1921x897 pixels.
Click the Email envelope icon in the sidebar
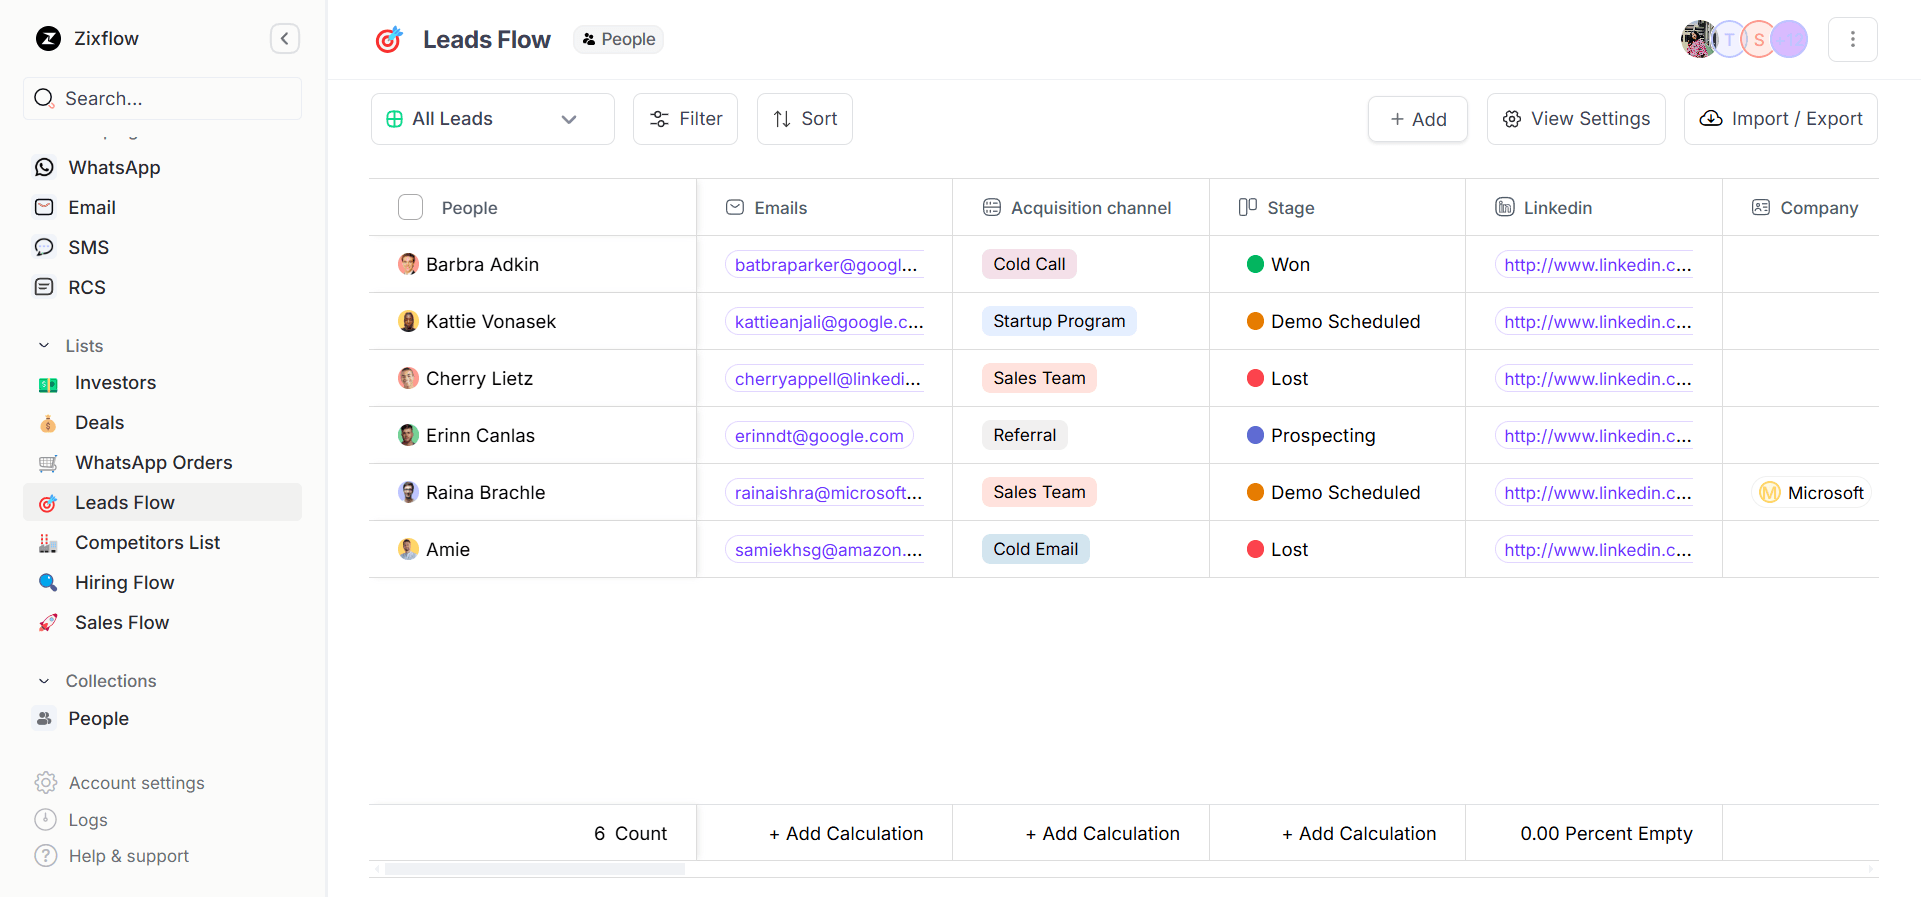tap(44, 207)
